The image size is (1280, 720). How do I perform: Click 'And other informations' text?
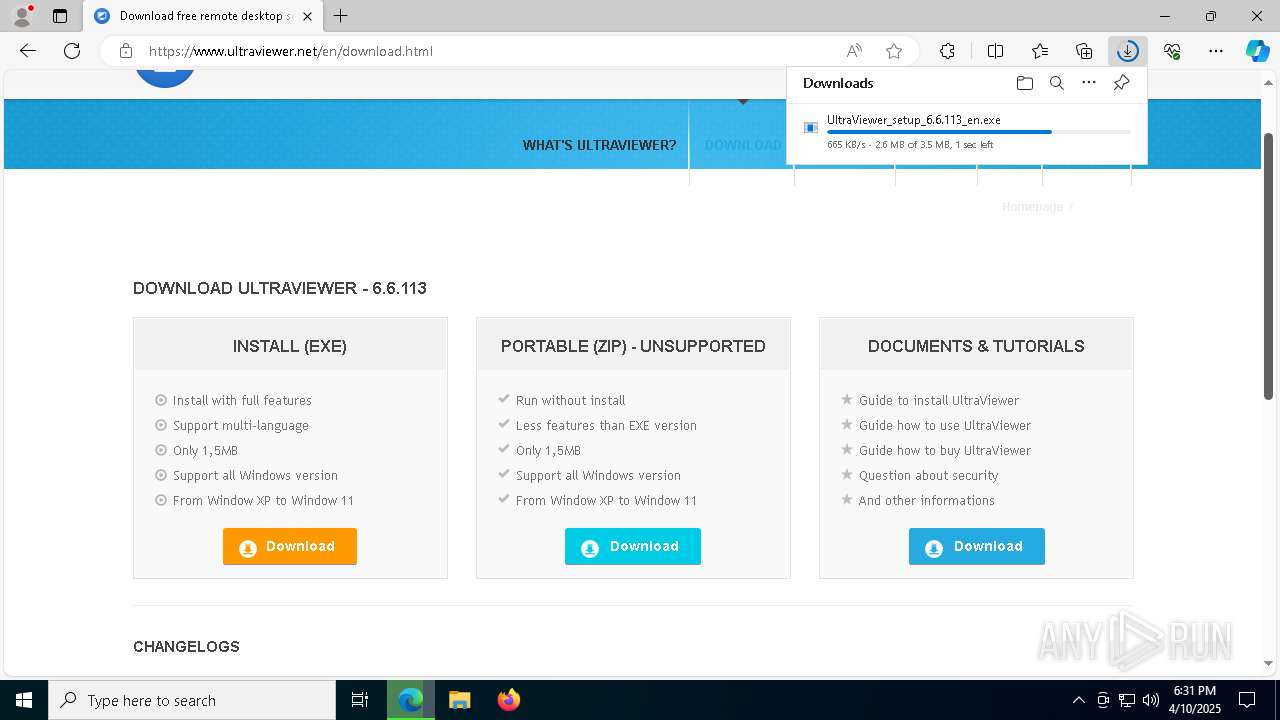[x=926, y=500]
